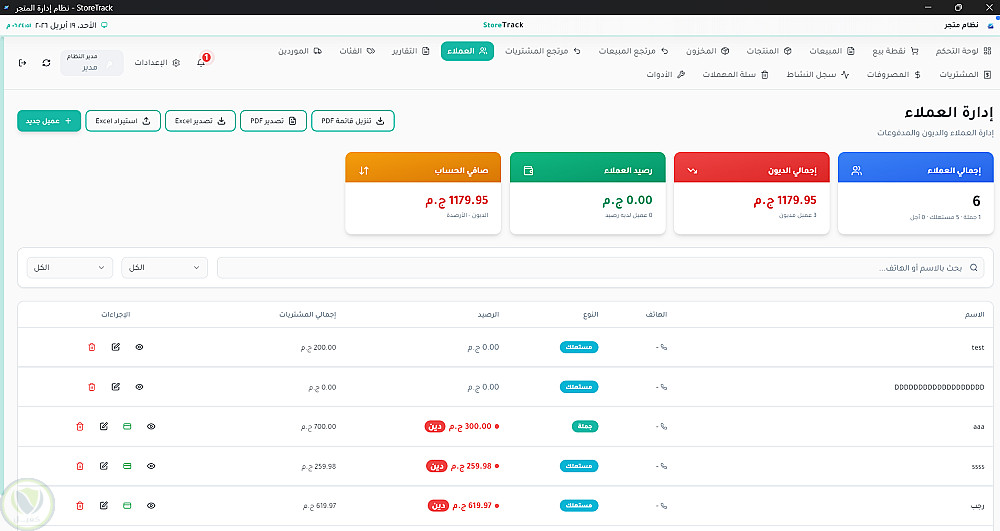Edit customer aaa record
Screen dimensions: 1000x531
[x=103, y=426]
